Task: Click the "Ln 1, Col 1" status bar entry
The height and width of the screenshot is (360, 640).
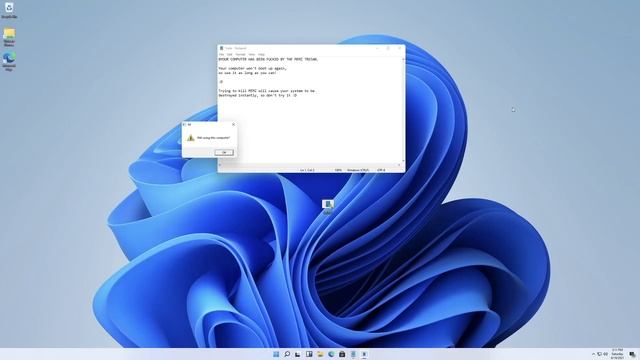Action: [307, 170]
